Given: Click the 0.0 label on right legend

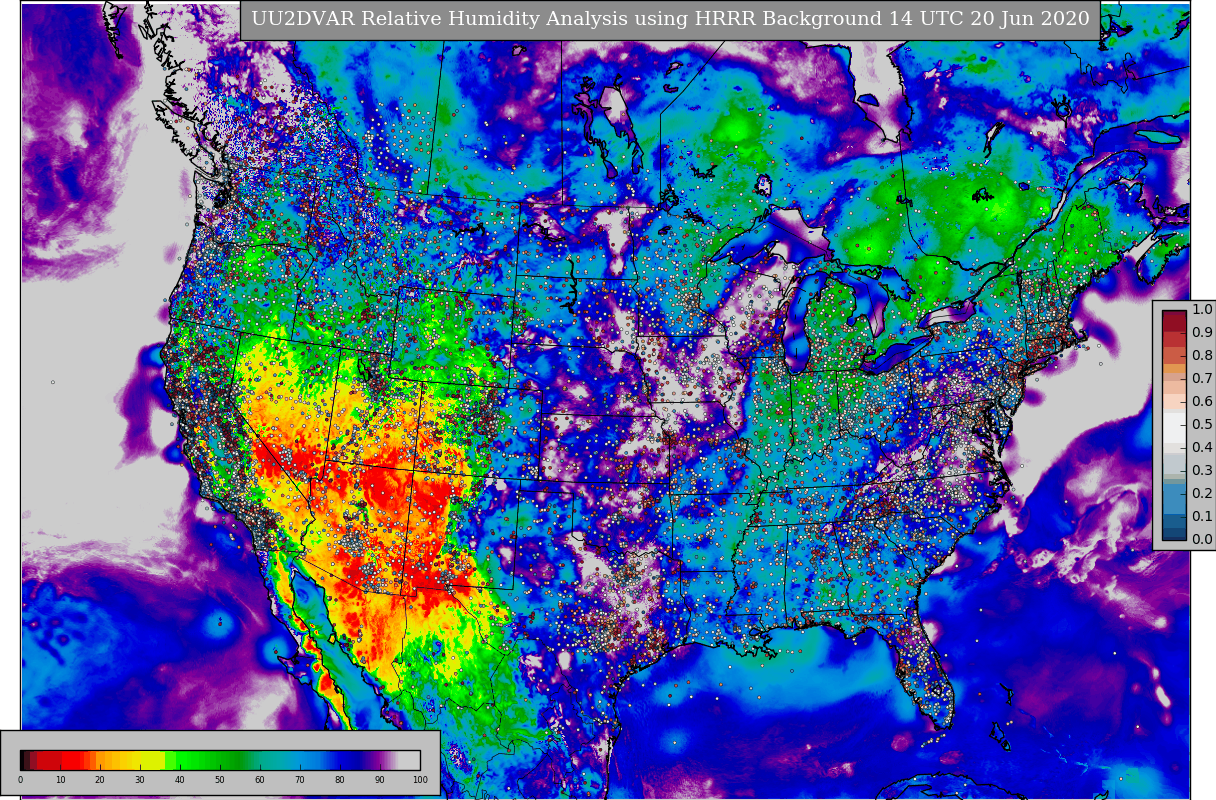Looking at the screenshot, I should (1202, 540).
